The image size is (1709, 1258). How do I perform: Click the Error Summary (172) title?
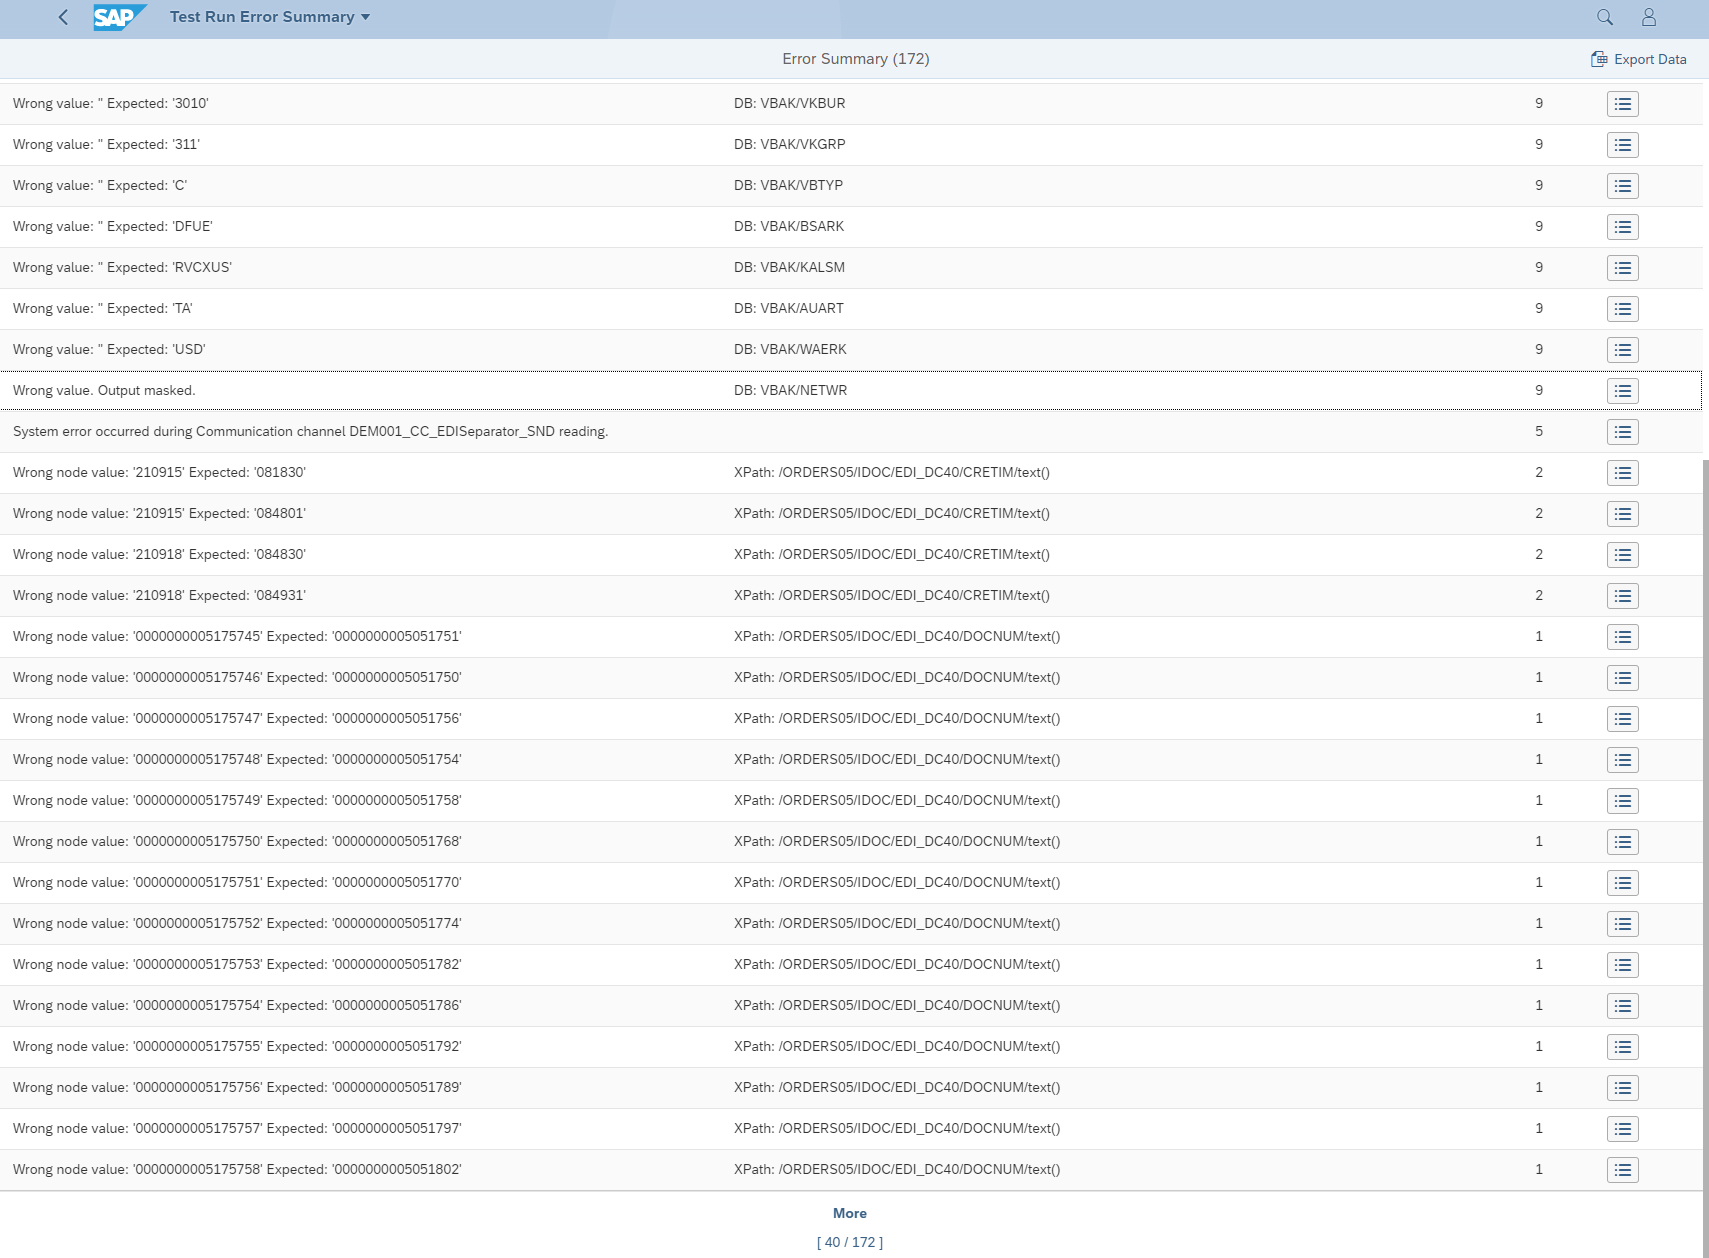tap(855, 59)
